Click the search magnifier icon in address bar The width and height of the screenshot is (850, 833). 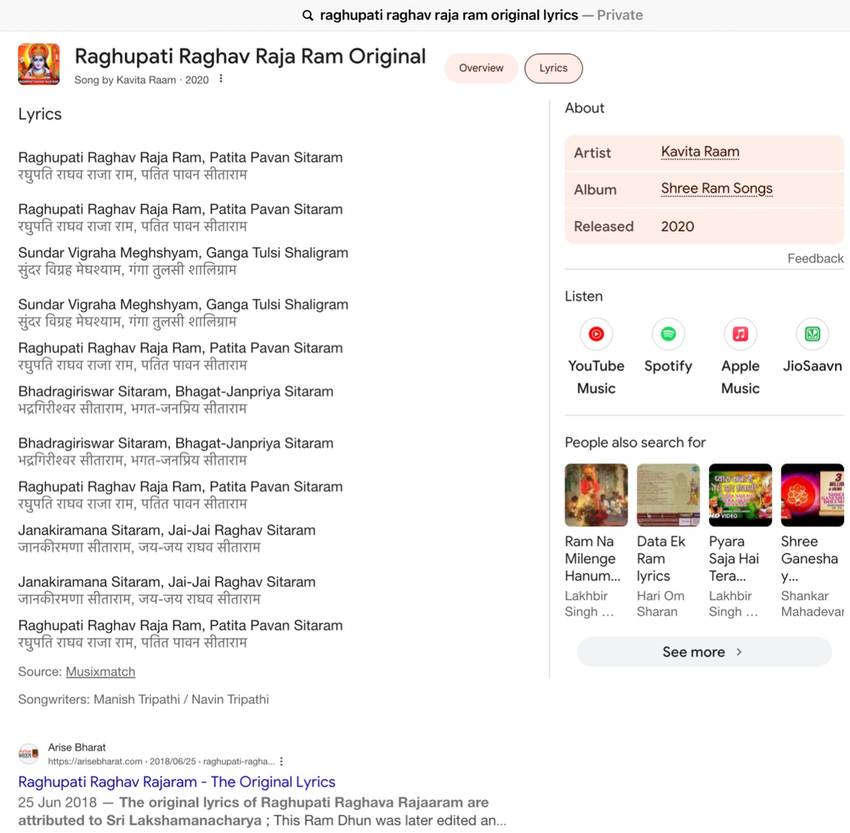pos(307,15)
